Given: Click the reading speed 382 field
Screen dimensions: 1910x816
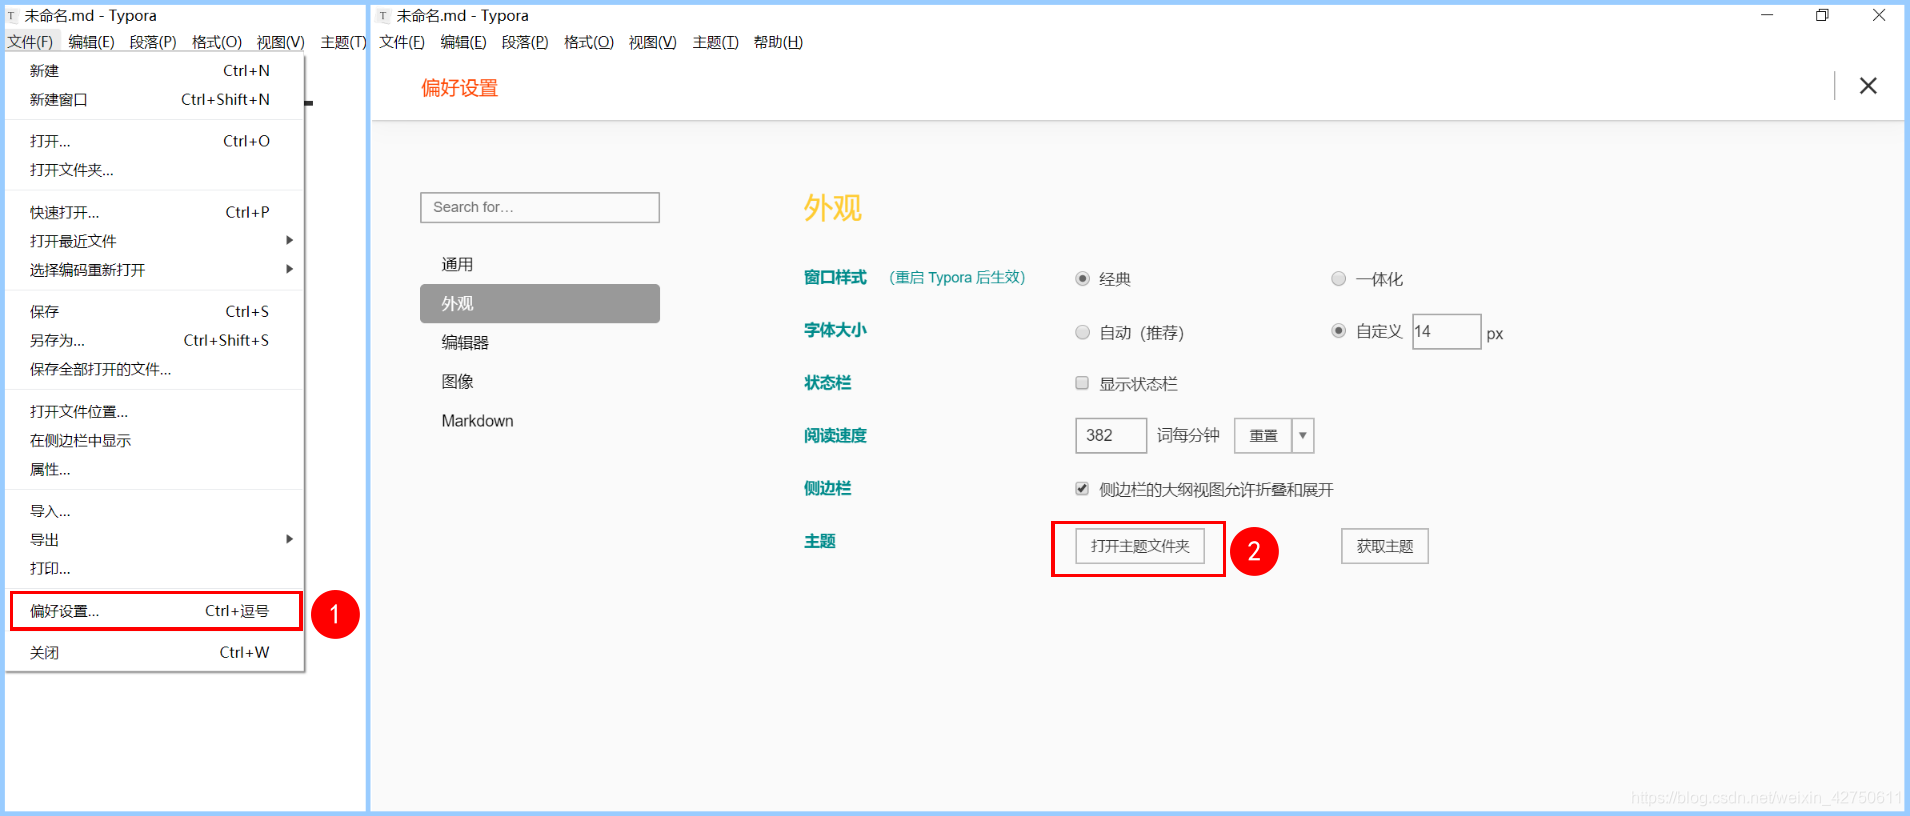Looking at the screenshot, I should 1111,436.
